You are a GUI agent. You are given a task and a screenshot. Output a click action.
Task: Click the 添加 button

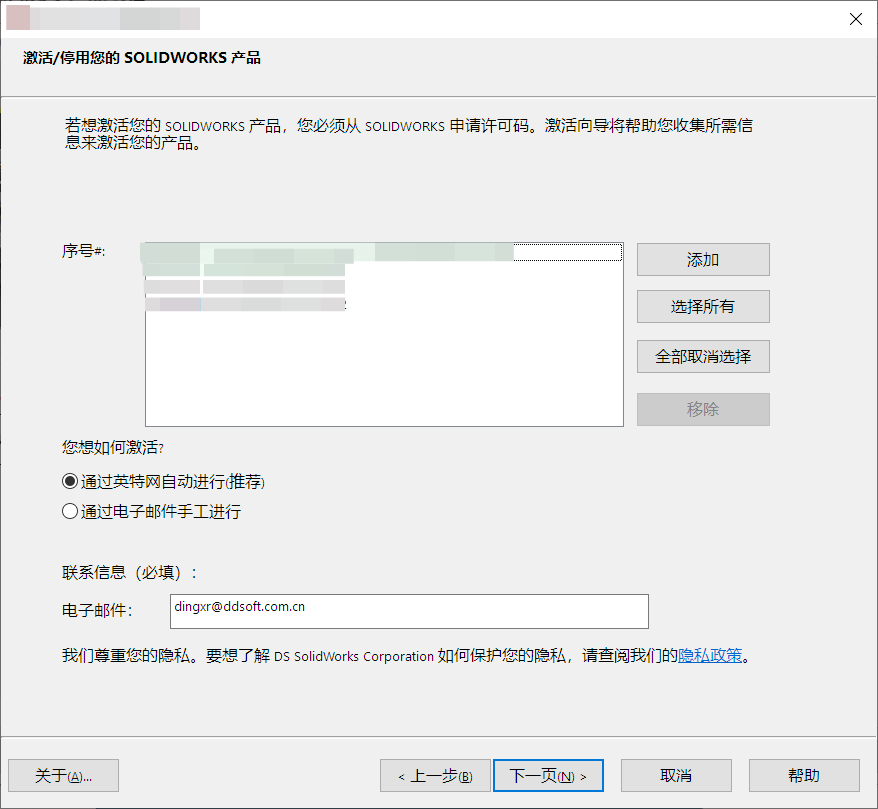click(x=703, y=259)
